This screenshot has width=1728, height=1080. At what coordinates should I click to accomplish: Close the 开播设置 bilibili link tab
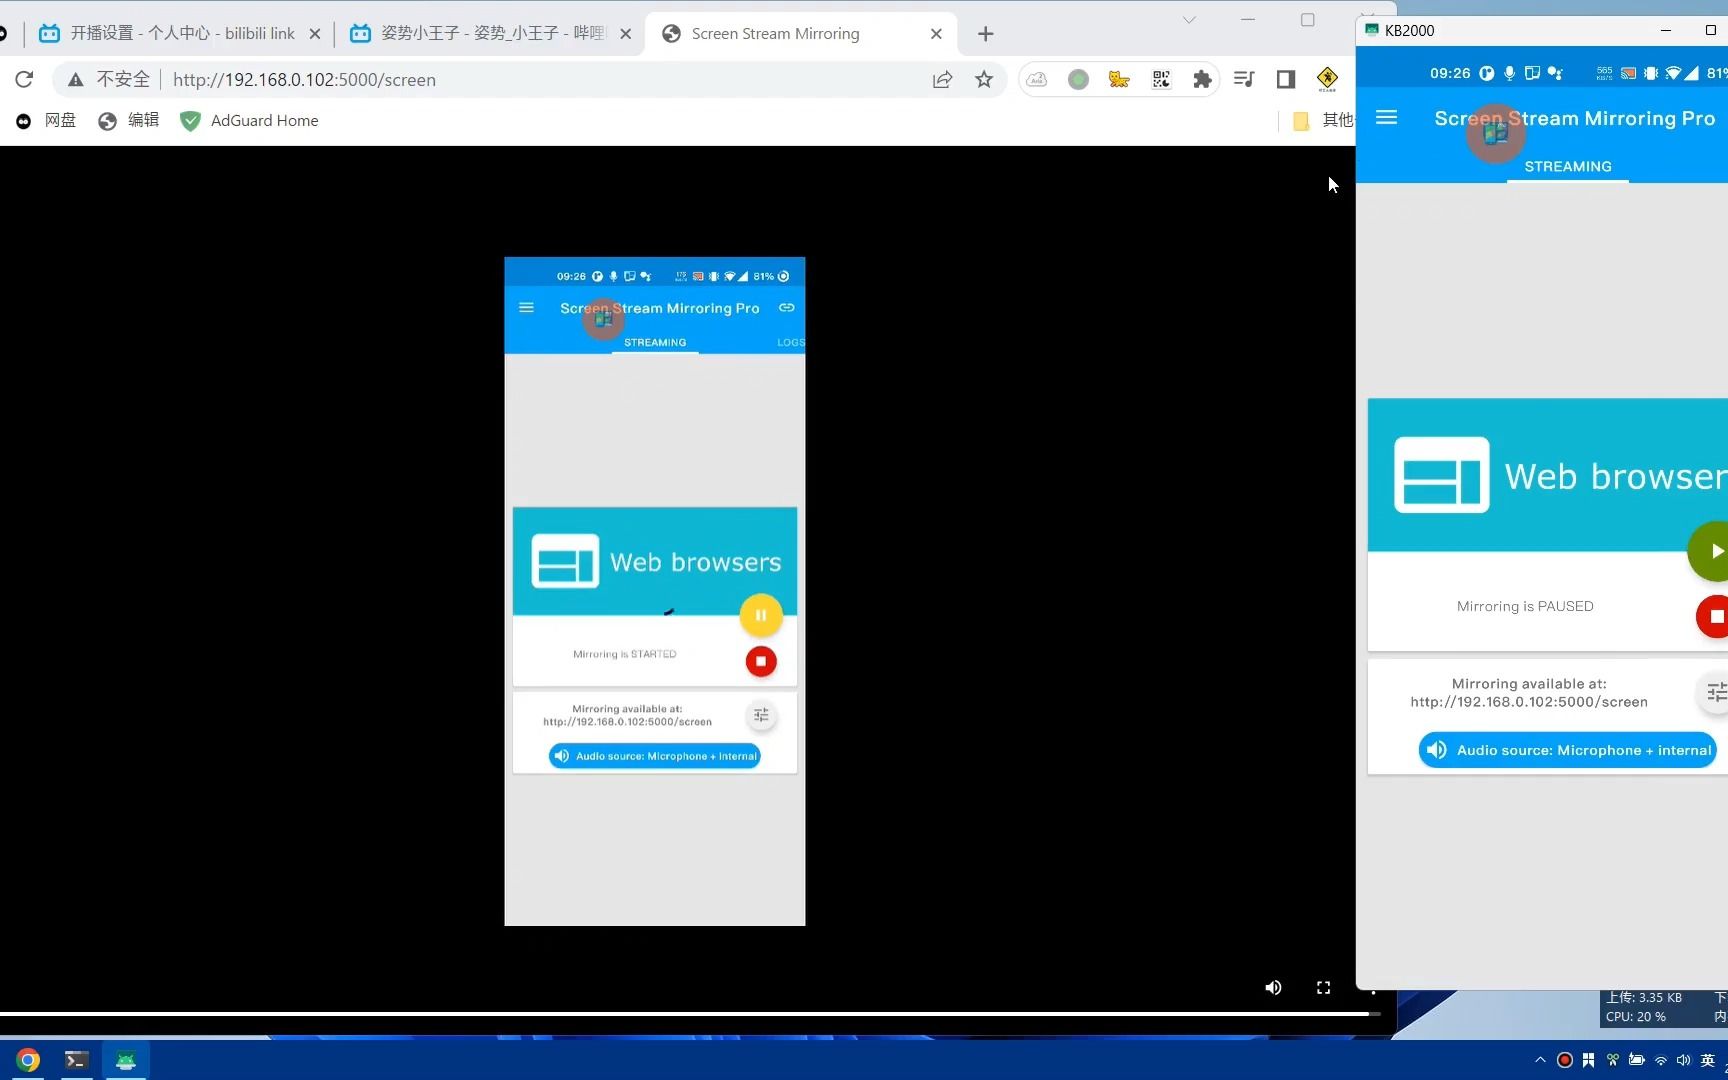[315, 34]
